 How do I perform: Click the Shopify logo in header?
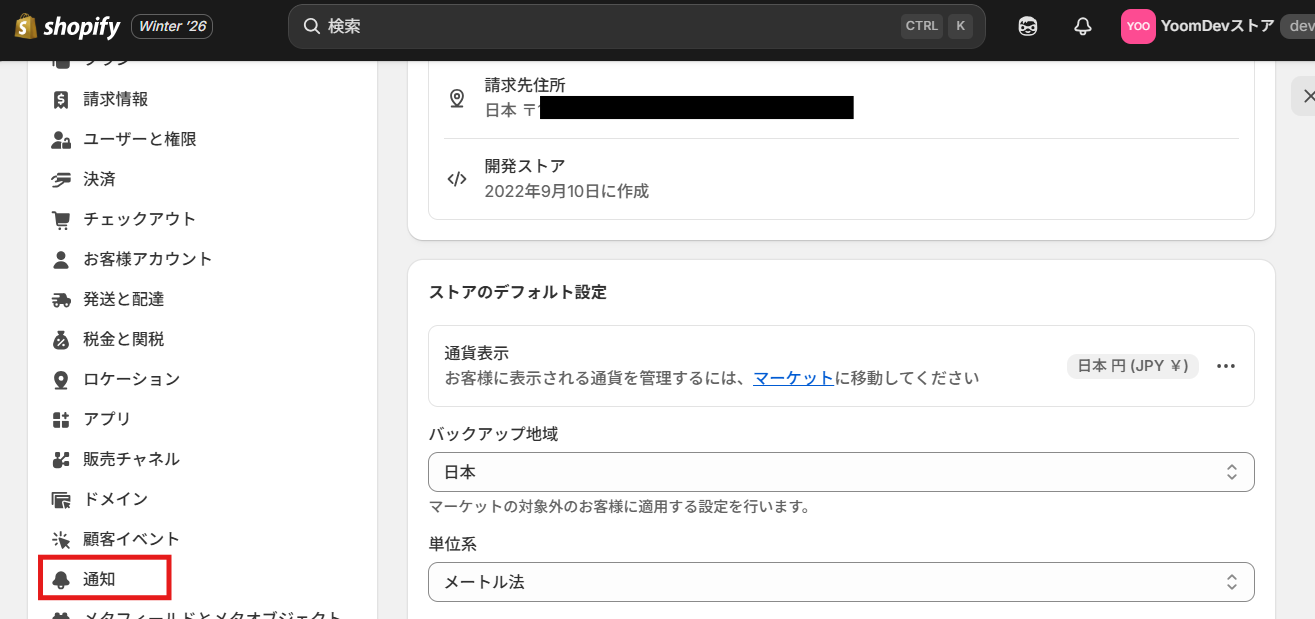67,27
